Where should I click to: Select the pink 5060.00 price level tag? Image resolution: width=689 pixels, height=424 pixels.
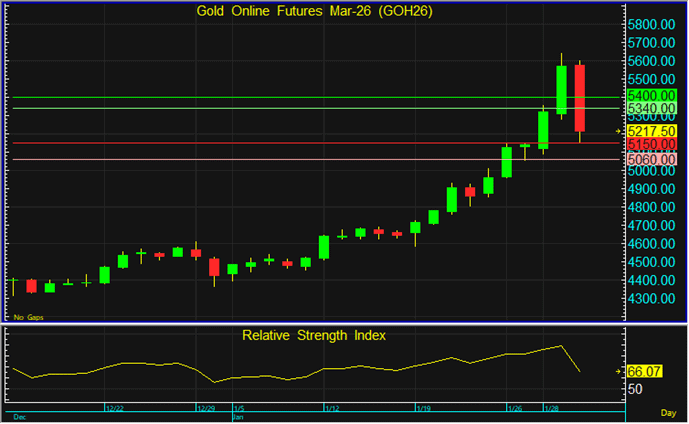coord(653,159)
